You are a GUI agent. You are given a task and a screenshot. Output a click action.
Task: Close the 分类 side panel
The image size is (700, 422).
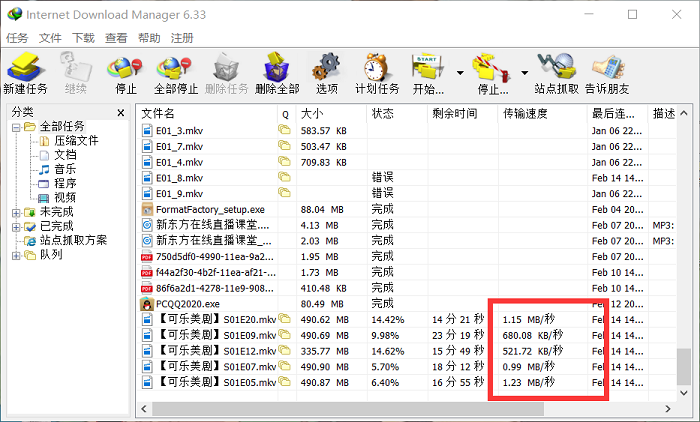click(121, 113)
